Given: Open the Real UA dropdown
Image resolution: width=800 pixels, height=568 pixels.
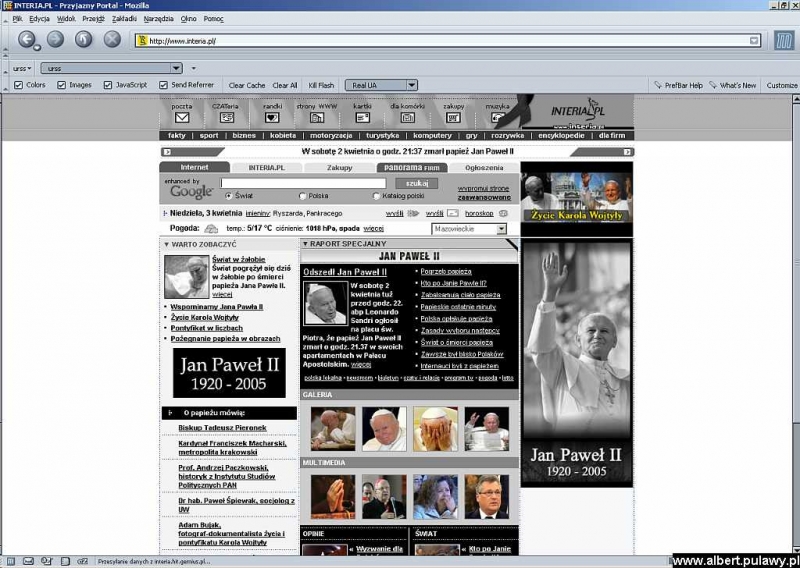Looking at the screenshot, I should tap(412, 85).
